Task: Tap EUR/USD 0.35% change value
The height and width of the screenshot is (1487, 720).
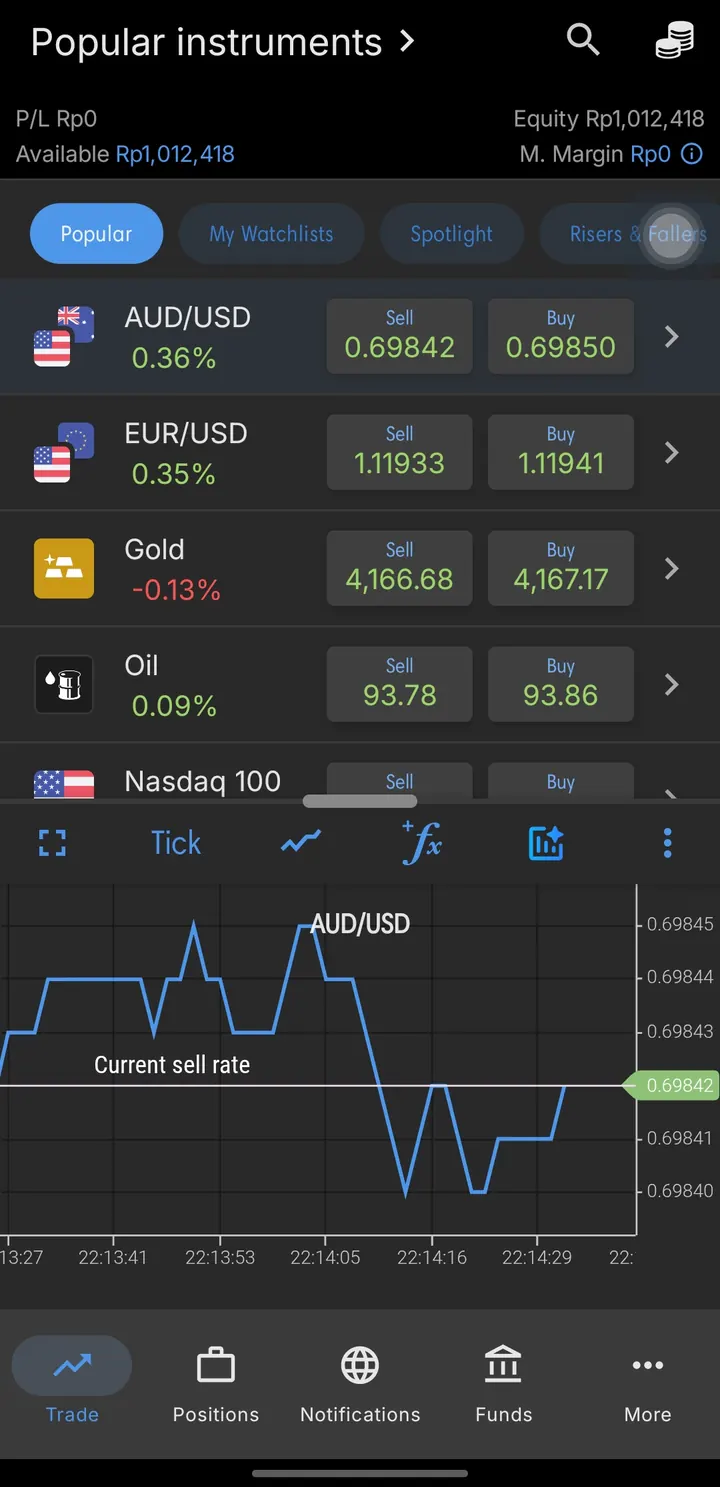Action: click(174, 474)
